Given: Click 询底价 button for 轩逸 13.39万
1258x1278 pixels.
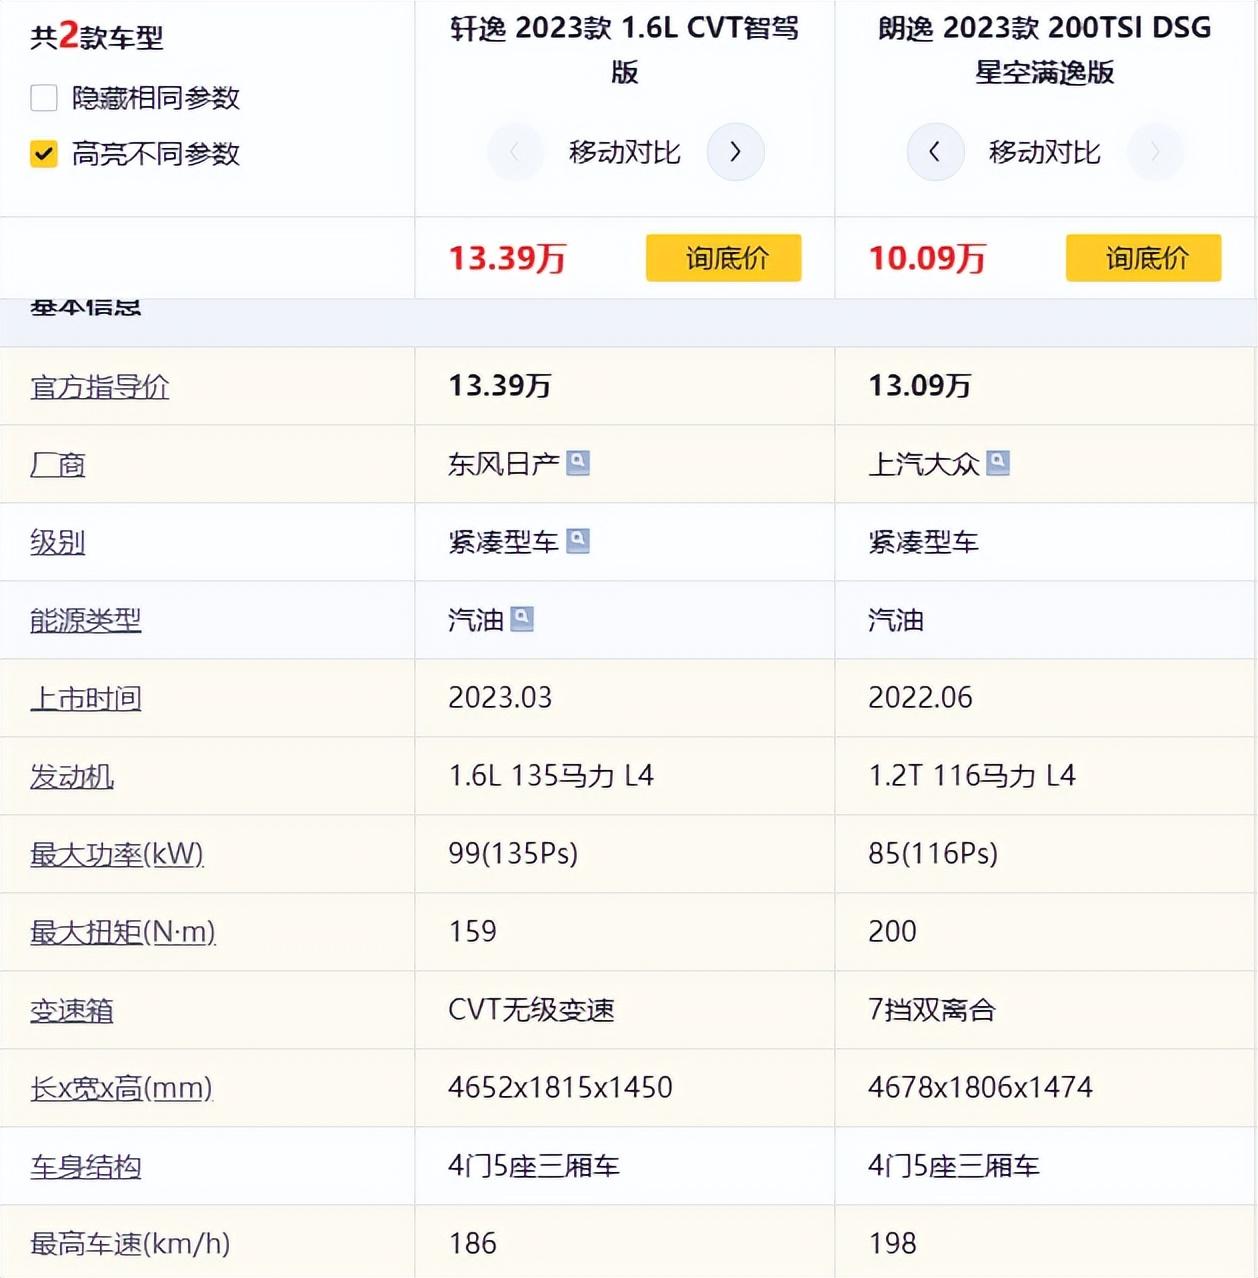Looking at the screenshot, I should pyautogui.click(x=723, y=258).
